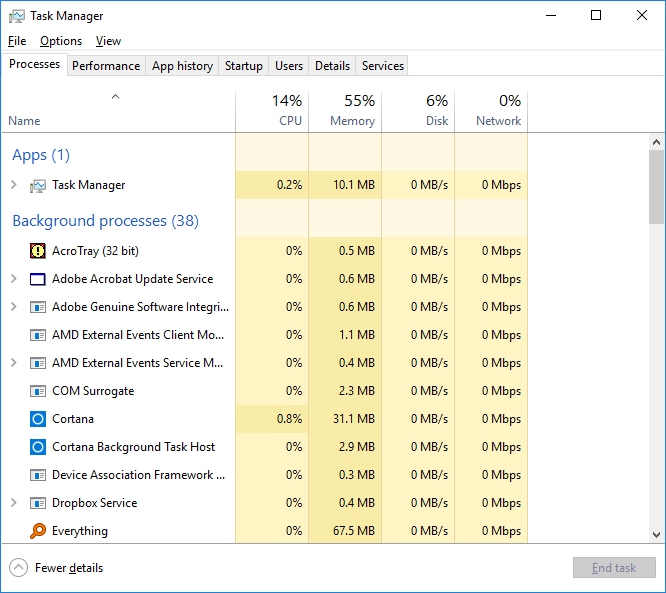Viewport: 666px width, 593px height.
Task: Select the Cortana process name
Action: 73,419
